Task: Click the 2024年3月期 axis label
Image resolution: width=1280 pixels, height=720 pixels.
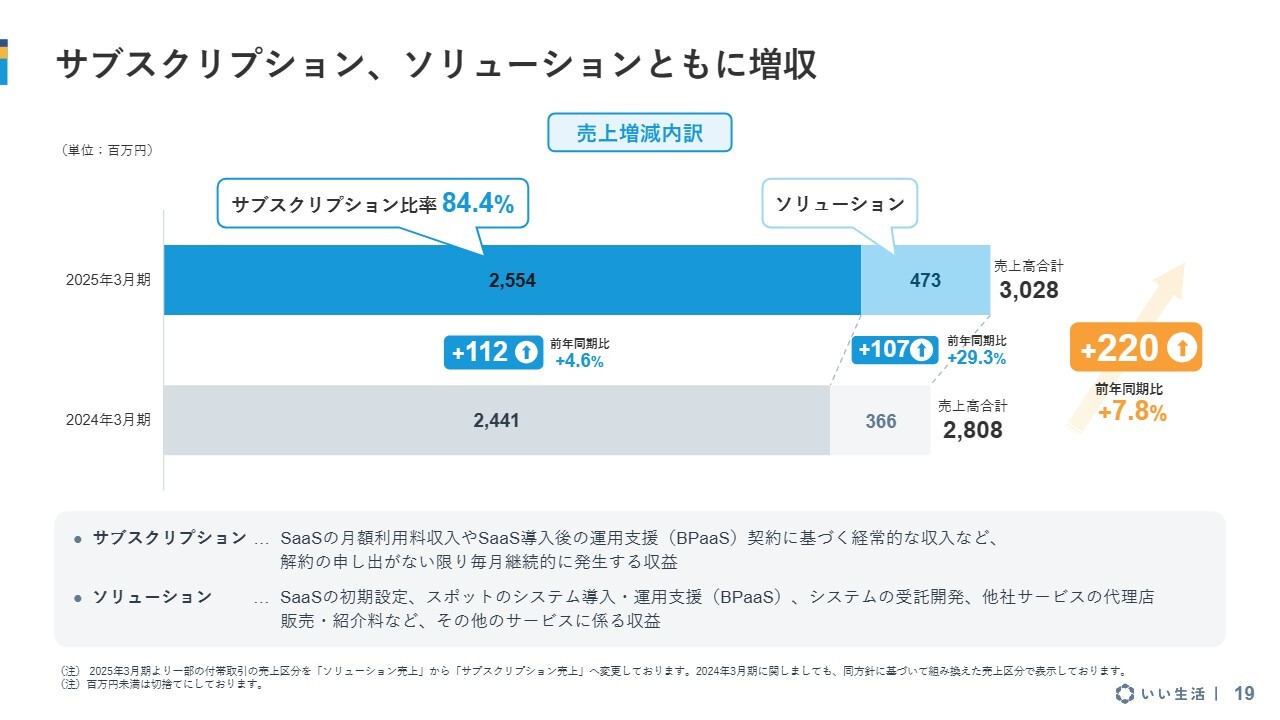Action: tap(108, 420)
